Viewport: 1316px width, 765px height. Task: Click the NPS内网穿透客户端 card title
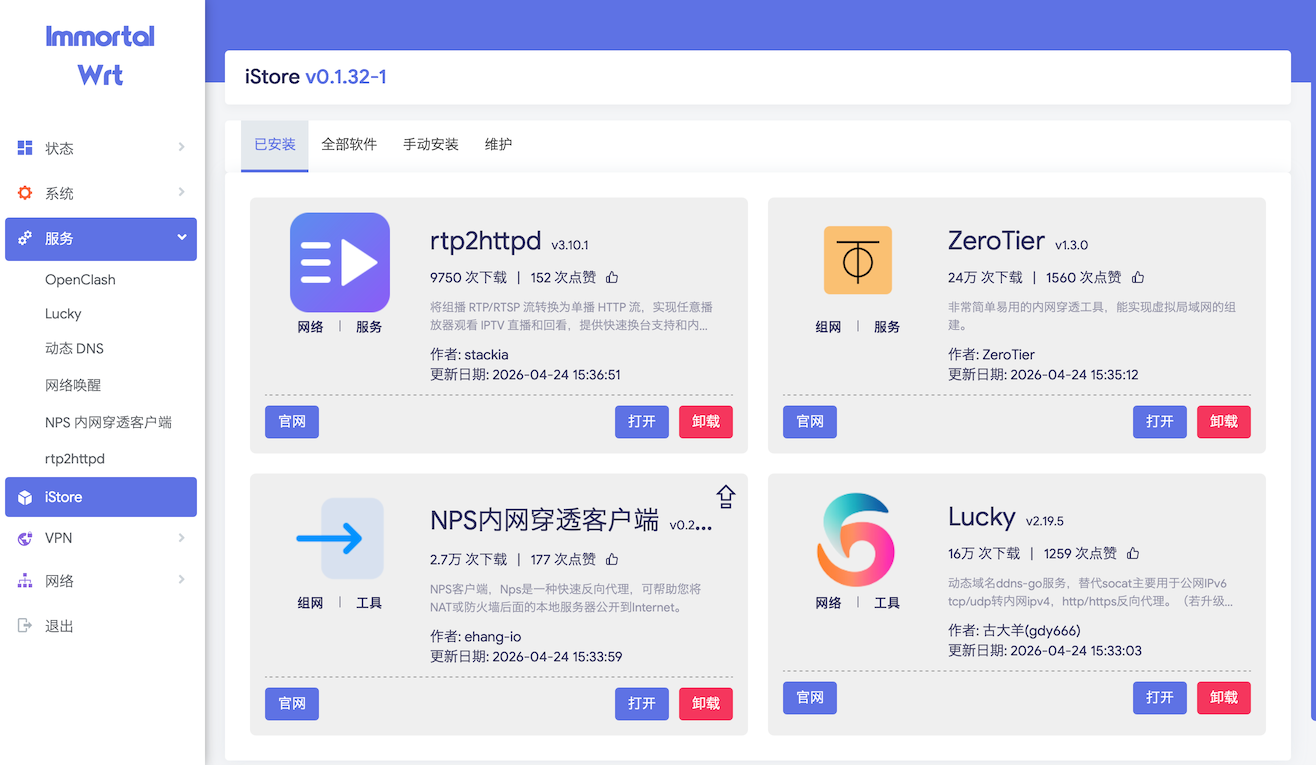[x=544, y=521]
